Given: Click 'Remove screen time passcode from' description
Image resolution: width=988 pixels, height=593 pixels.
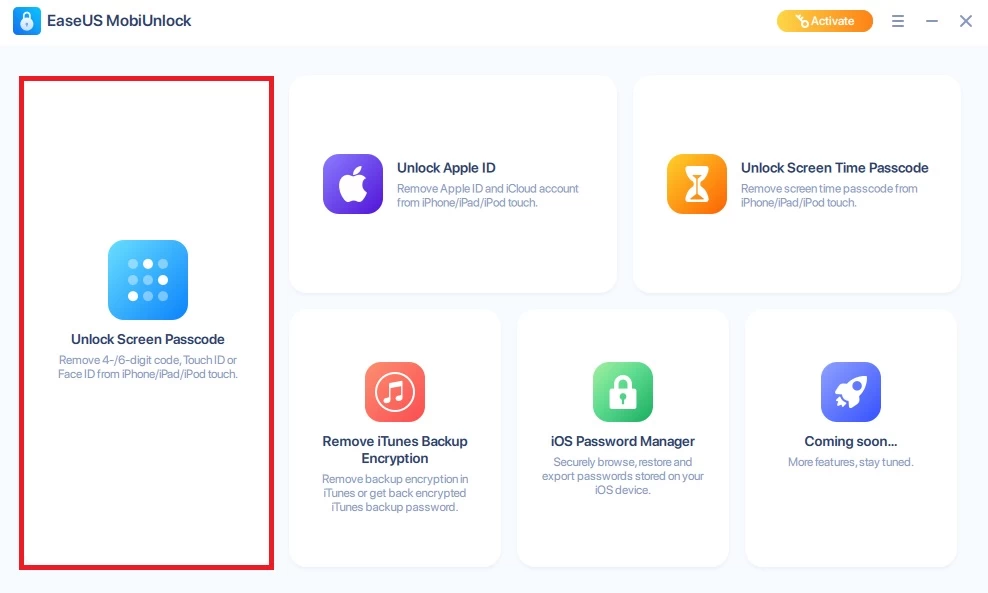Looking at the screenshot, I should [x=829, y=195].
